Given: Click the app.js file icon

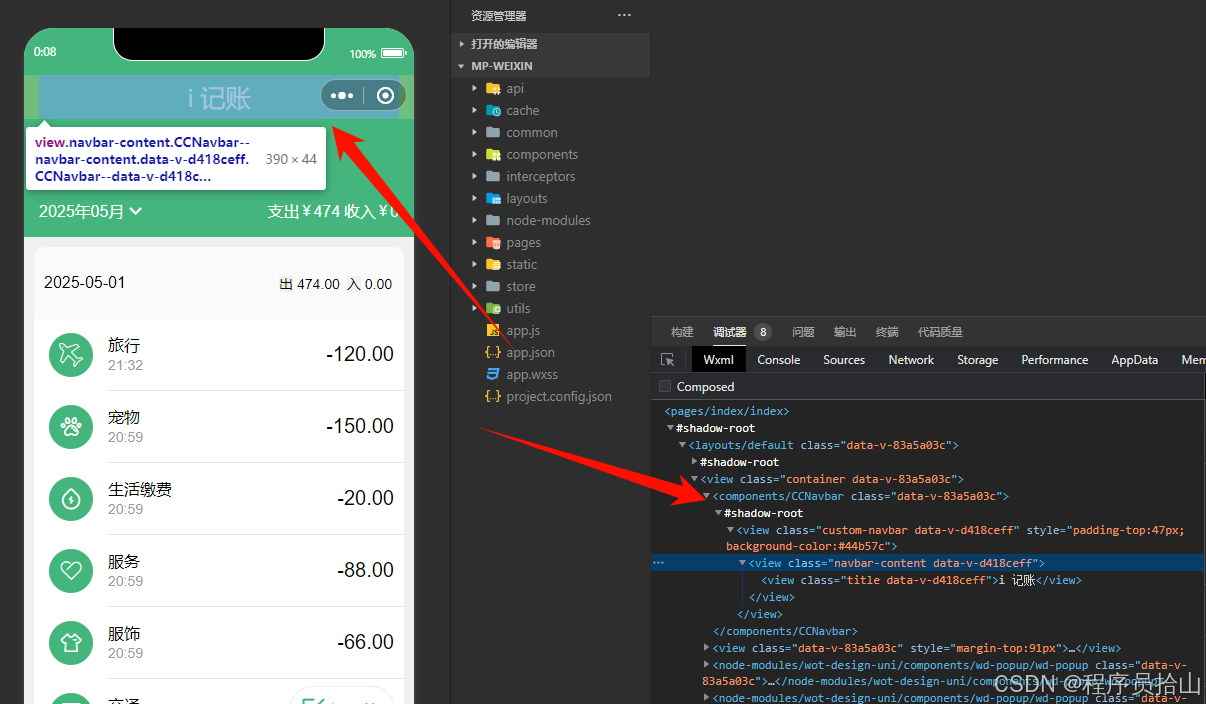Looking at the screenshot, I should [493, 330].
